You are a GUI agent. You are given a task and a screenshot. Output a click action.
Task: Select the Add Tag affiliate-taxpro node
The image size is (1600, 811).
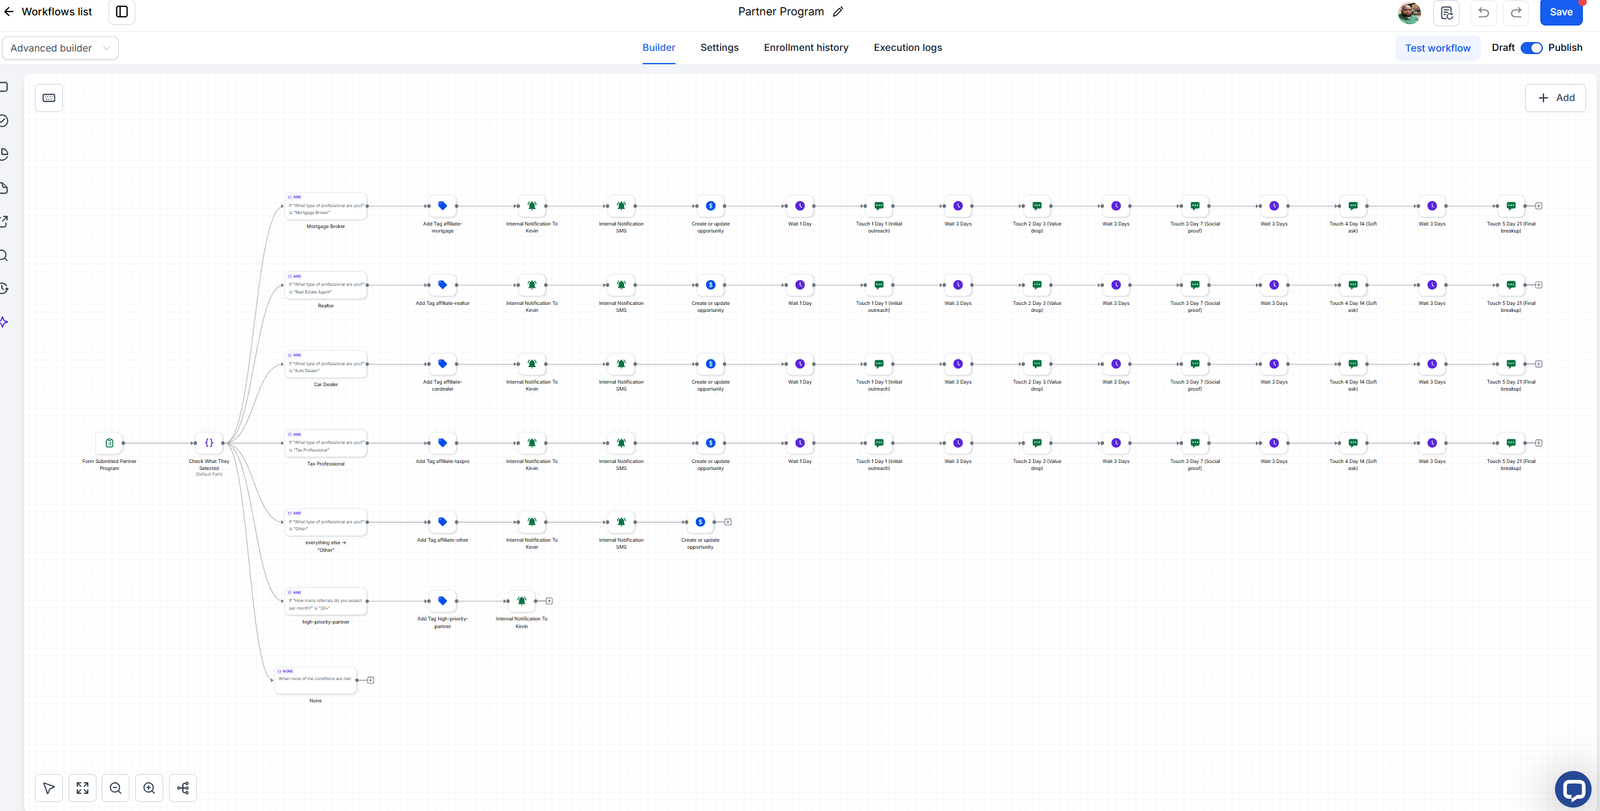tap(443, 443)
